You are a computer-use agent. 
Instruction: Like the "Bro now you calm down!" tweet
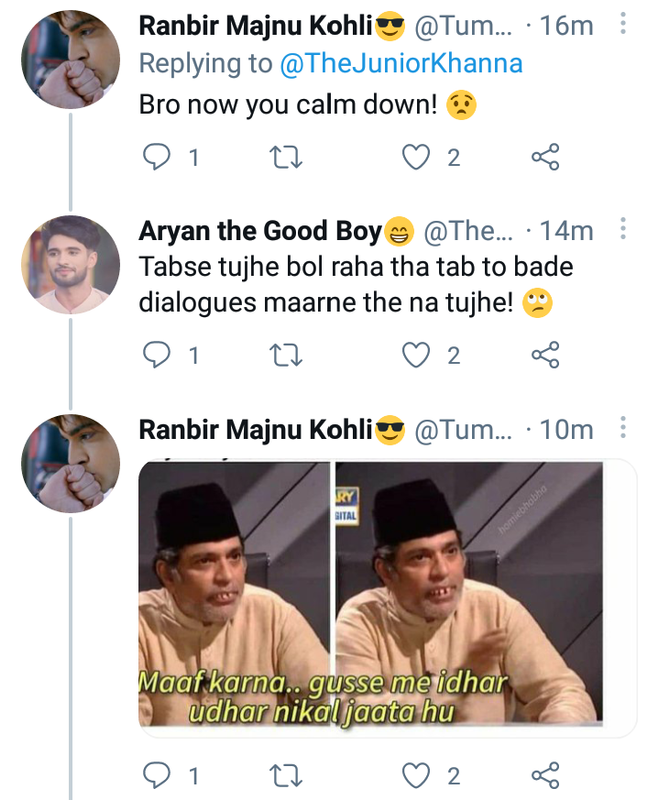(x=416, y=157)
